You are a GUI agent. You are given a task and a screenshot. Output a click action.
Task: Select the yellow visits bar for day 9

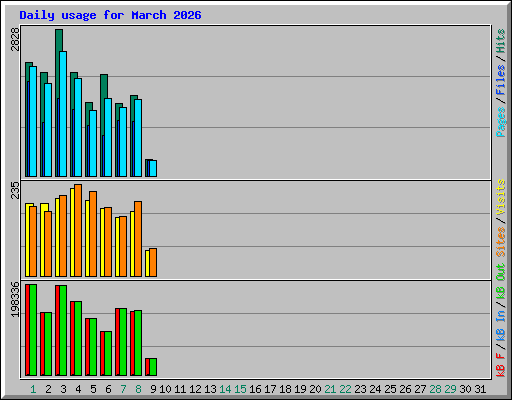(x=147, y=263)
